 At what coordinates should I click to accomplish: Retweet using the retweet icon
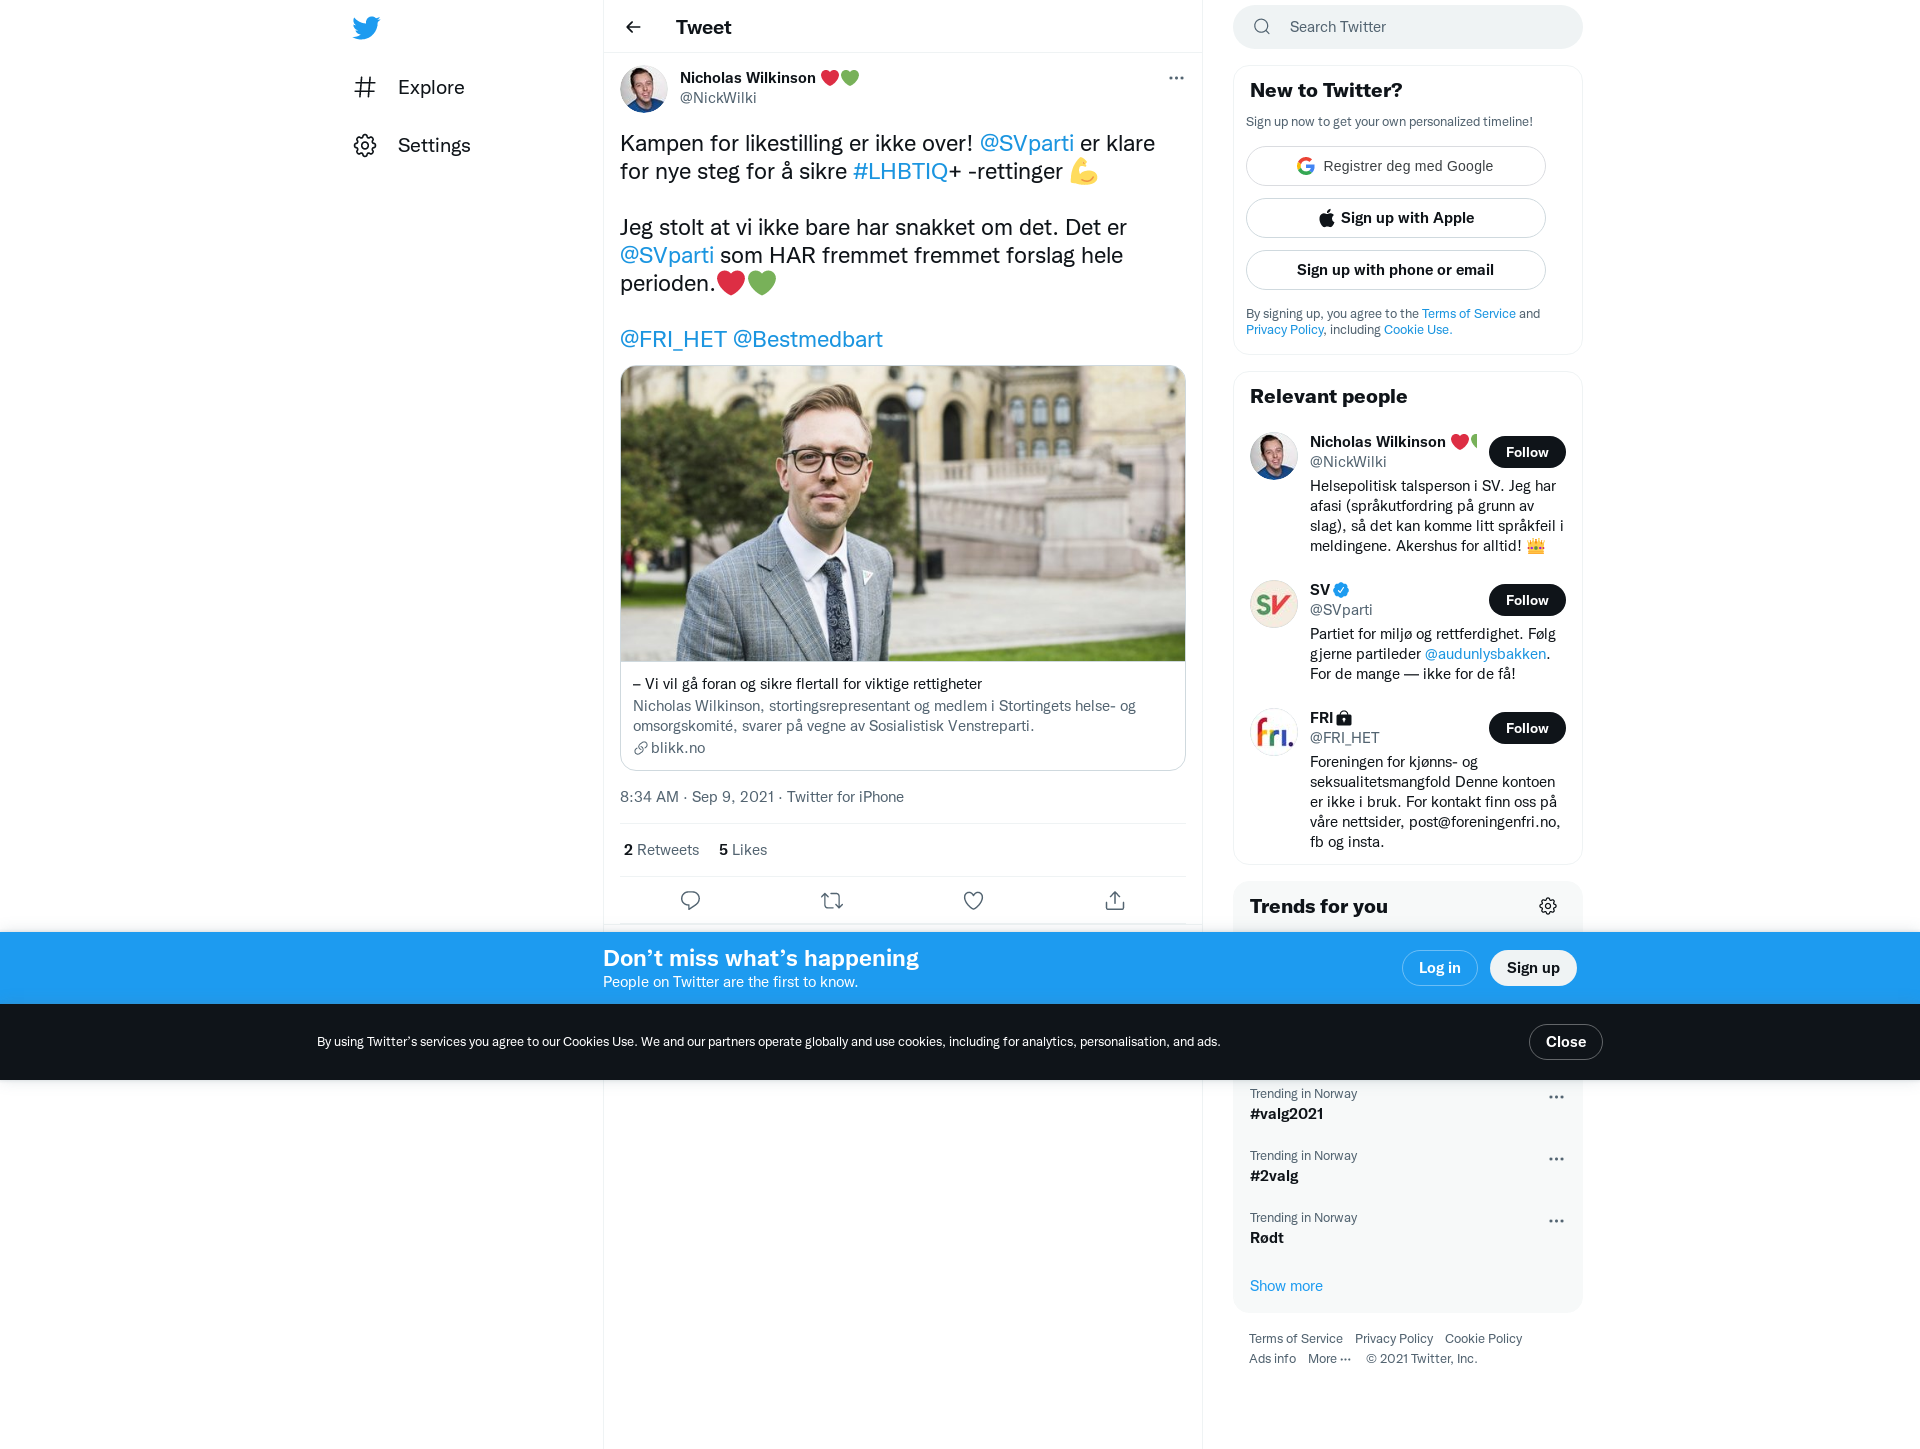(832, 900)
